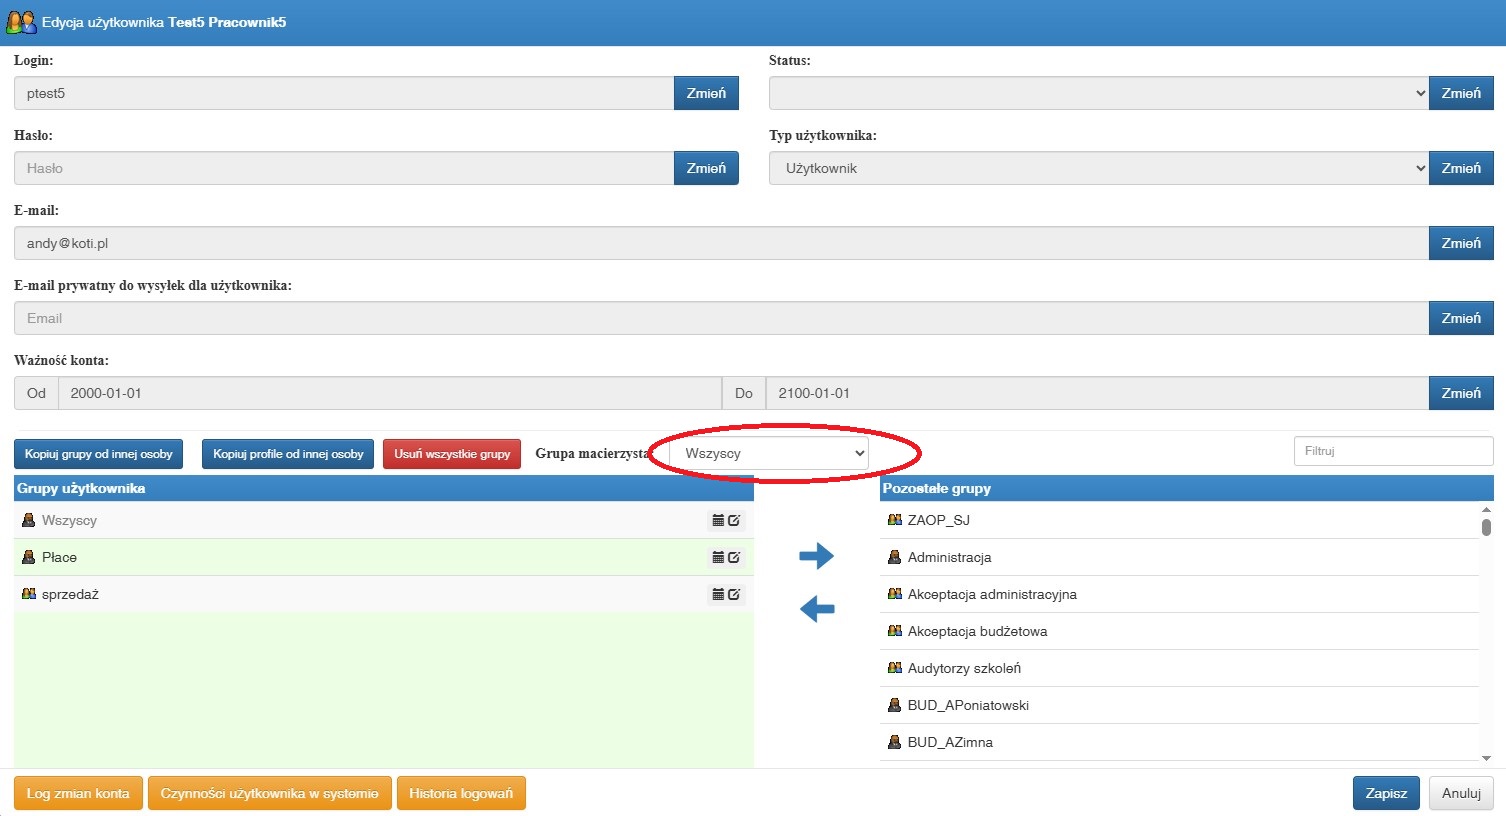Click the scroll down arrow of Pozostałe grupy list
This screenshot has height=816, width=1506.
[1486, 759]
